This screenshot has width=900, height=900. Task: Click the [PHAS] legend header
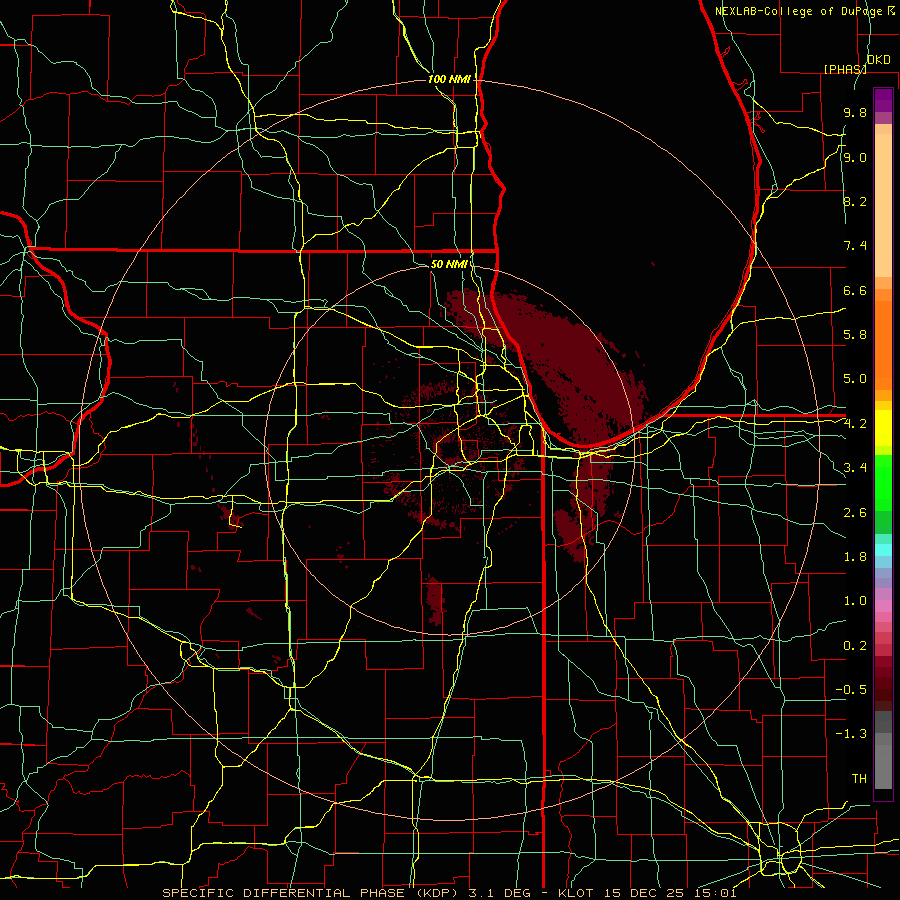coord(845,69)
